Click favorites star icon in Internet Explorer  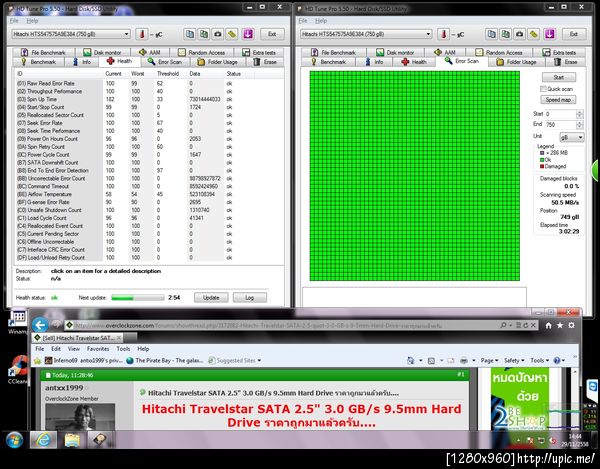pyautogui.click(x=560, y=325)
